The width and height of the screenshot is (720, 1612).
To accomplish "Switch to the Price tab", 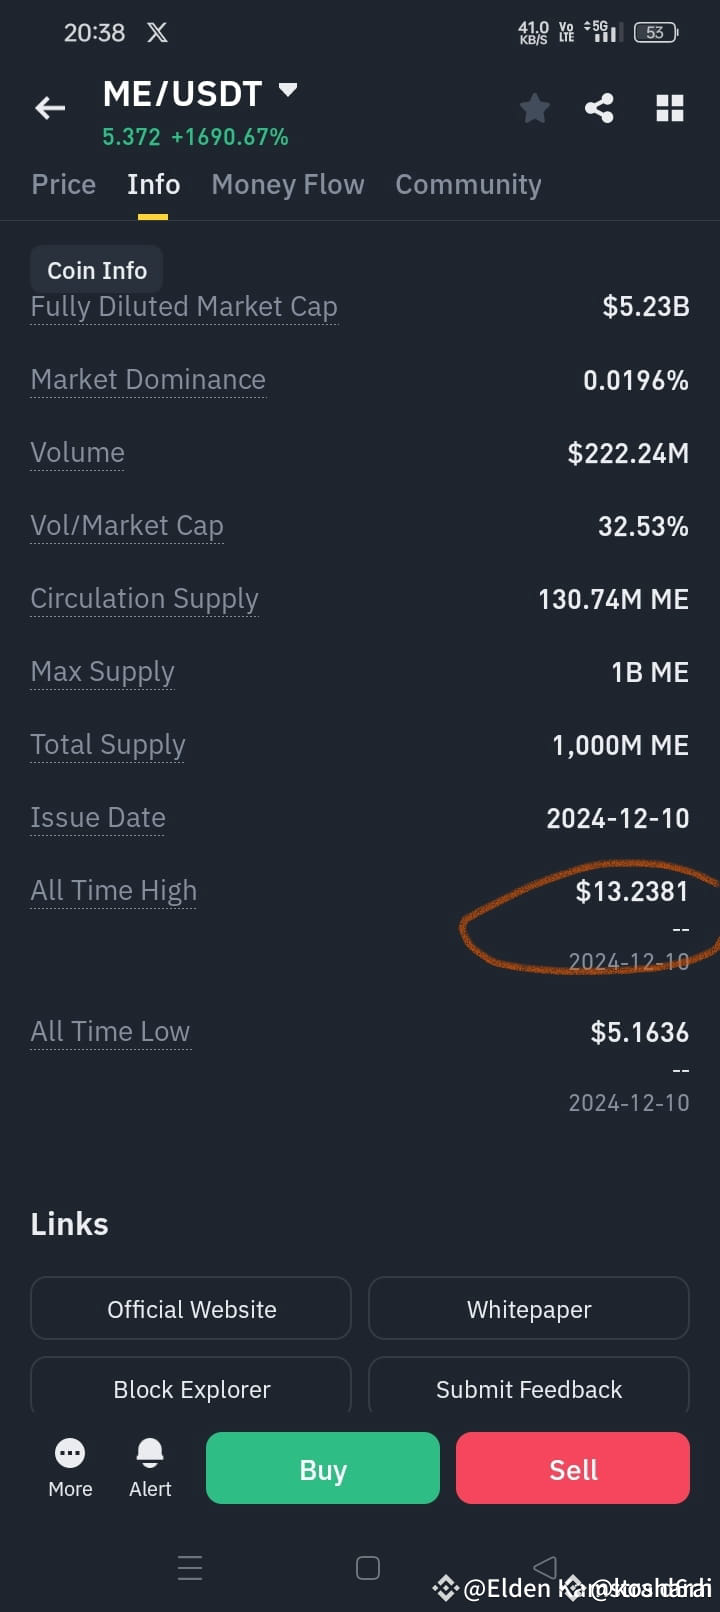I will [64, 184].
